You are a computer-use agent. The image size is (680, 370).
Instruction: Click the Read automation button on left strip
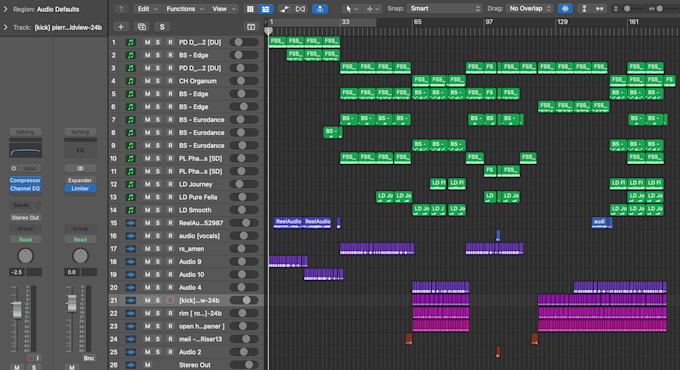click(x=25, y=239)
